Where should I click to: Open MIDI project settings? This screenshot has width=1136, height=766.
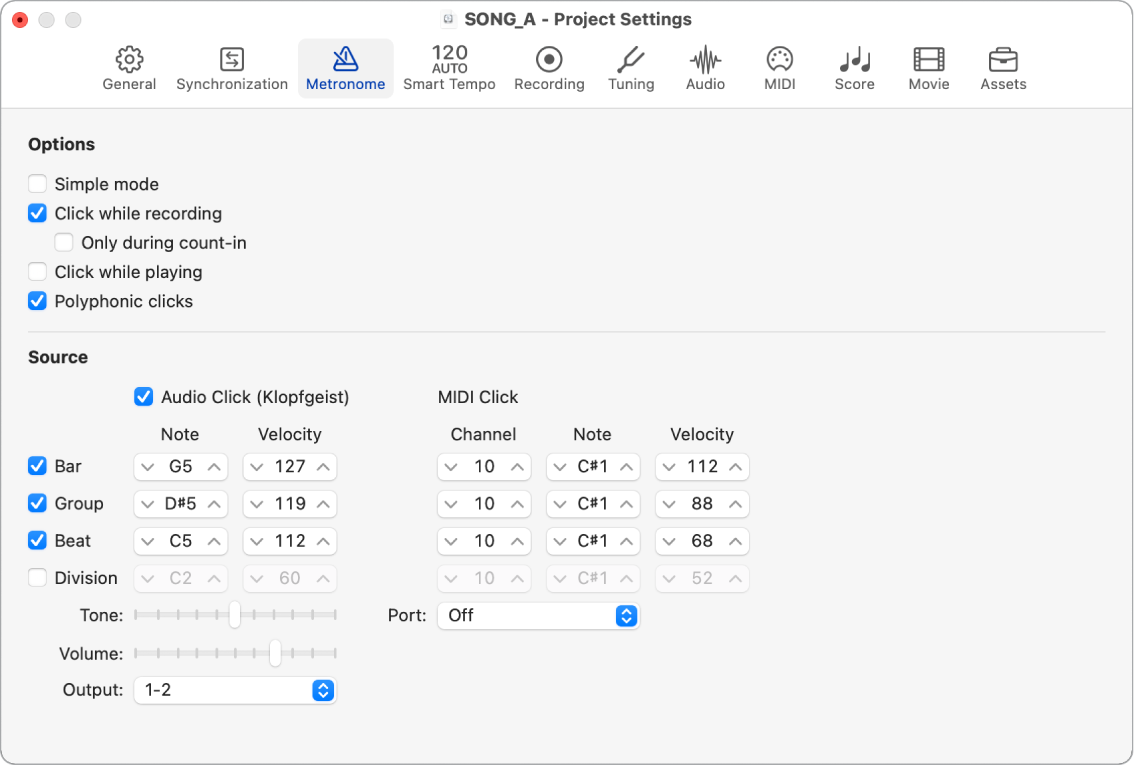[x=779, y=67]
